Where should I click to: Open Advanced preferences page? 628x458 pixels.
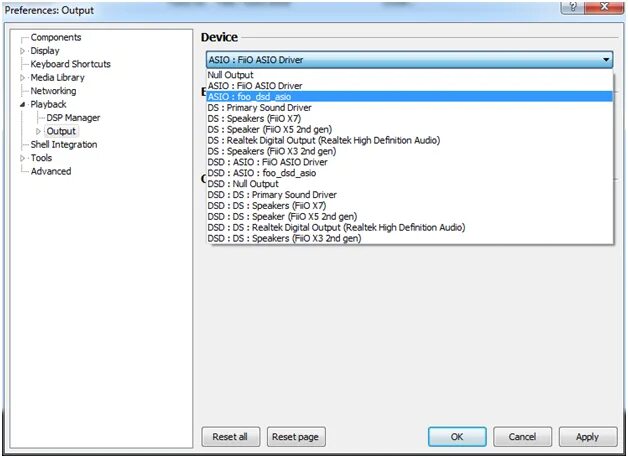click(x=51, y=171)
